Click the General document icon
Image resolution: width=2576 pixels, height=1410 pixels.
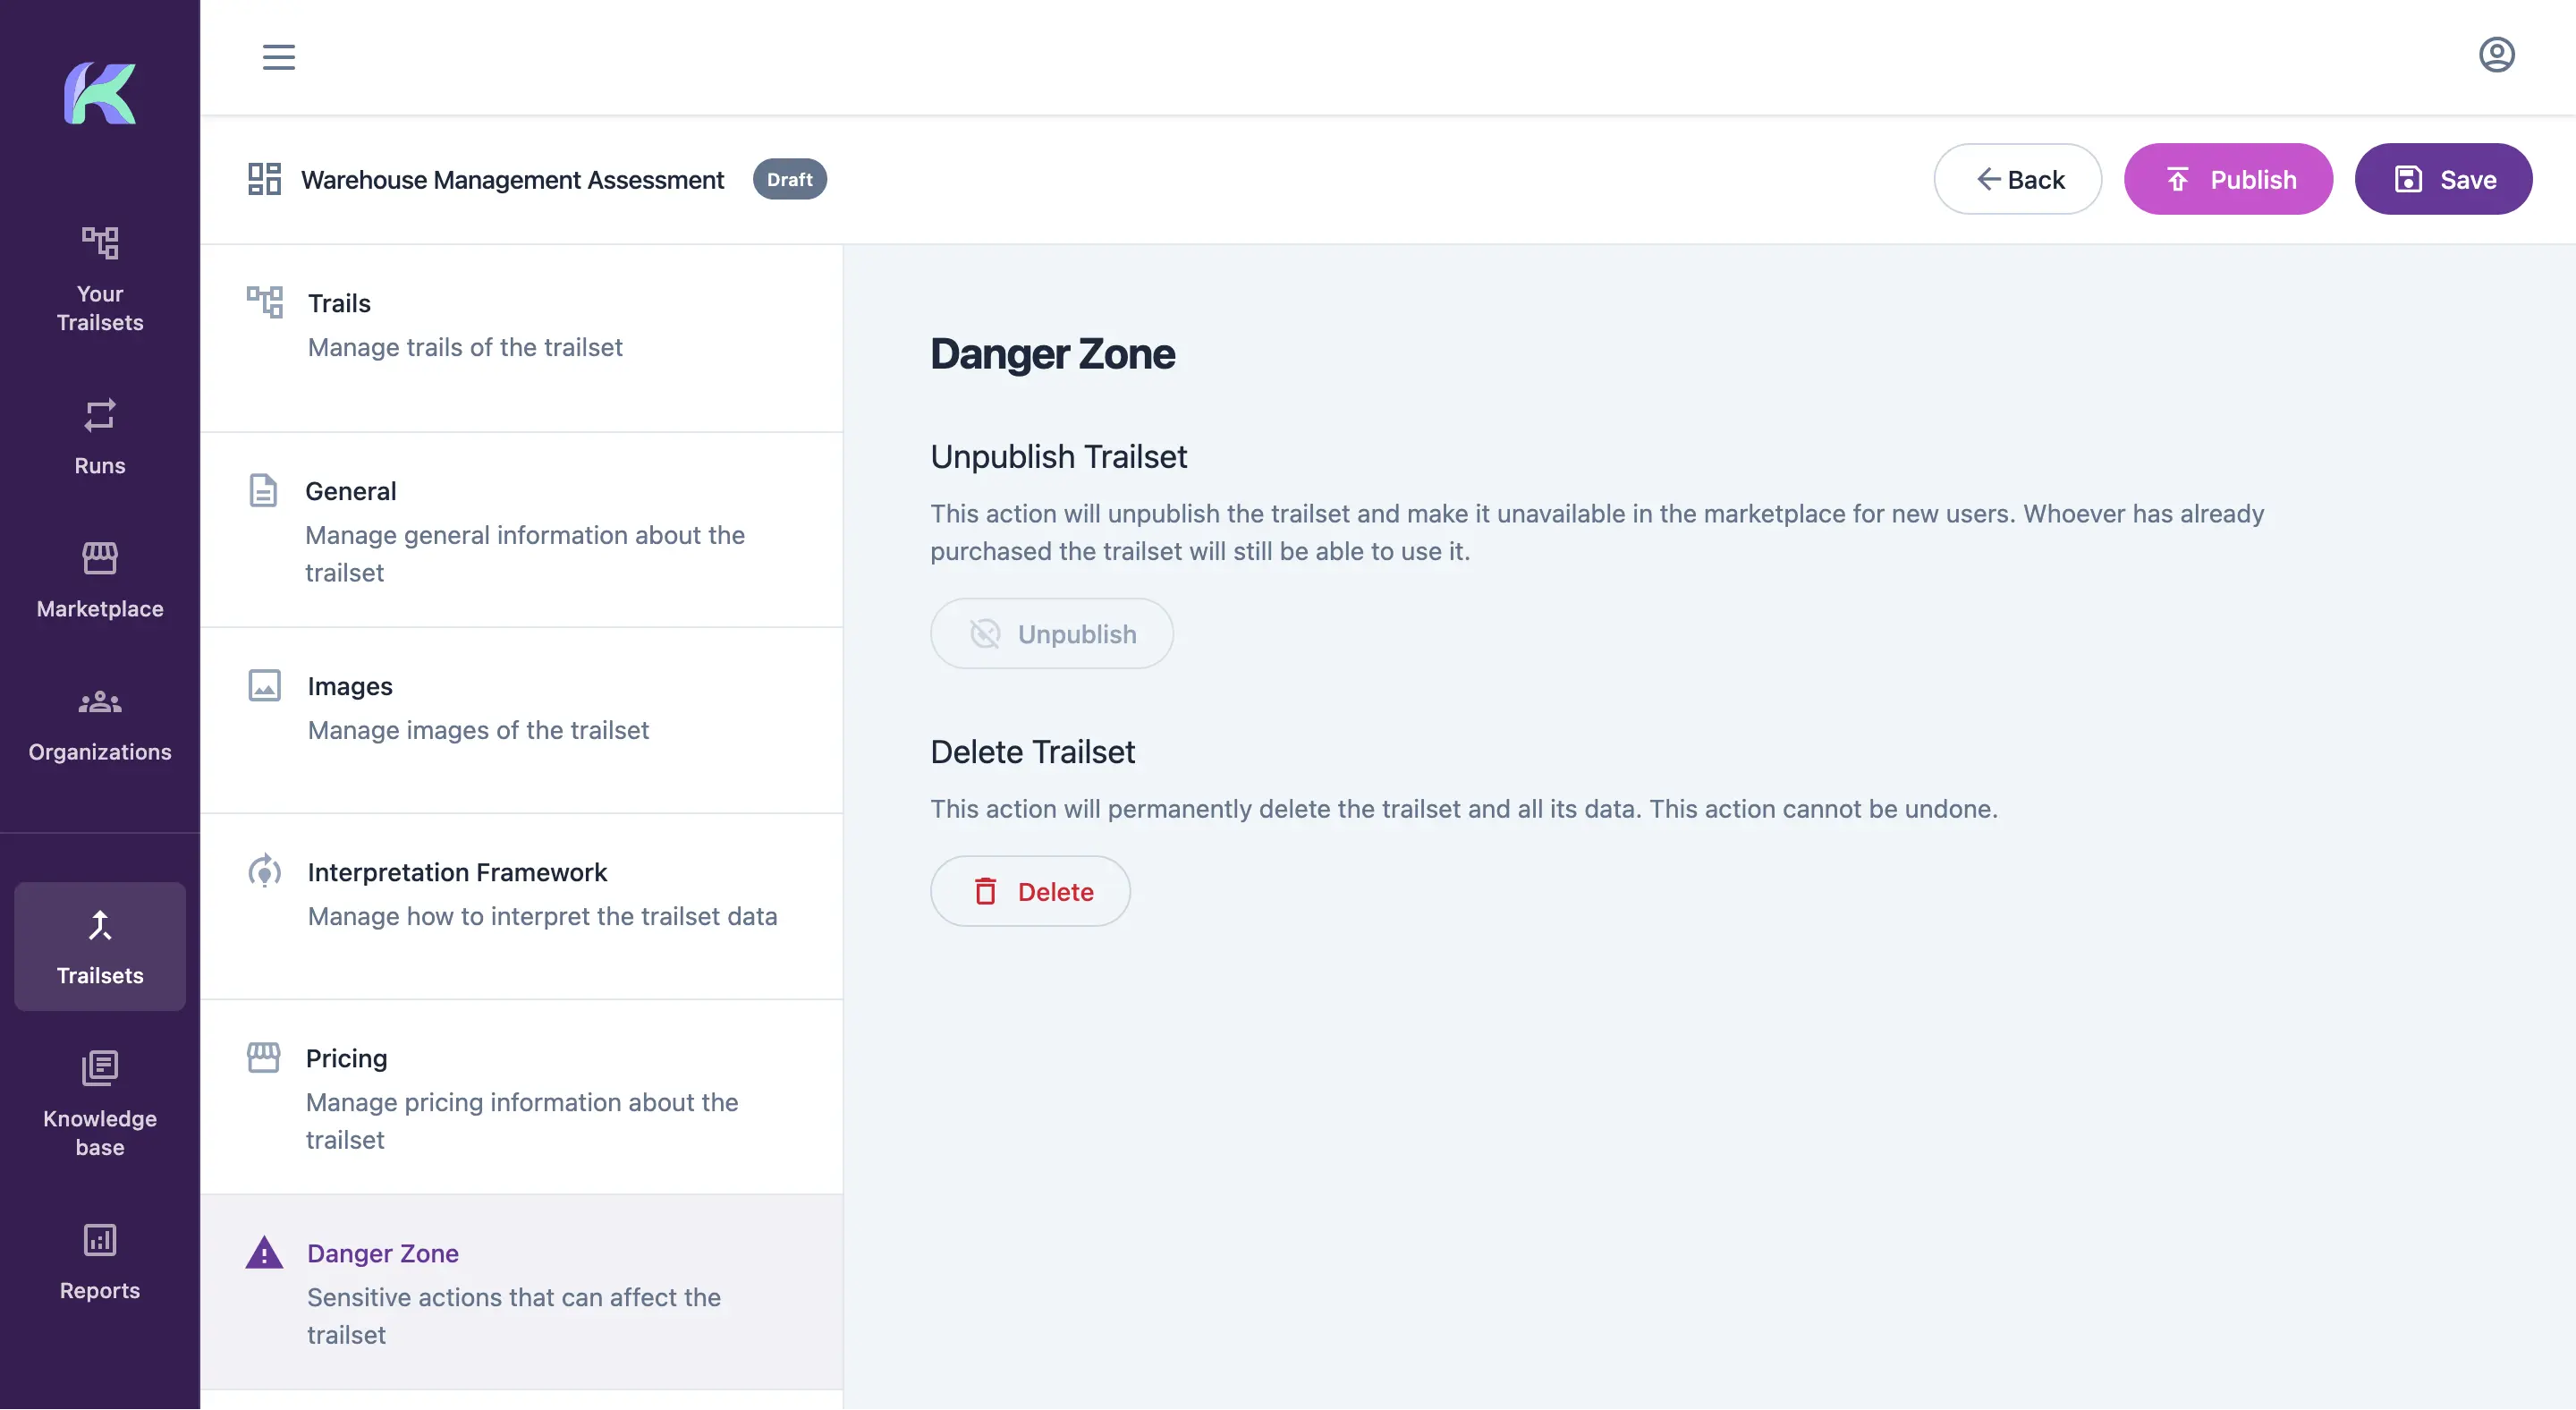(x=263, y=490)
